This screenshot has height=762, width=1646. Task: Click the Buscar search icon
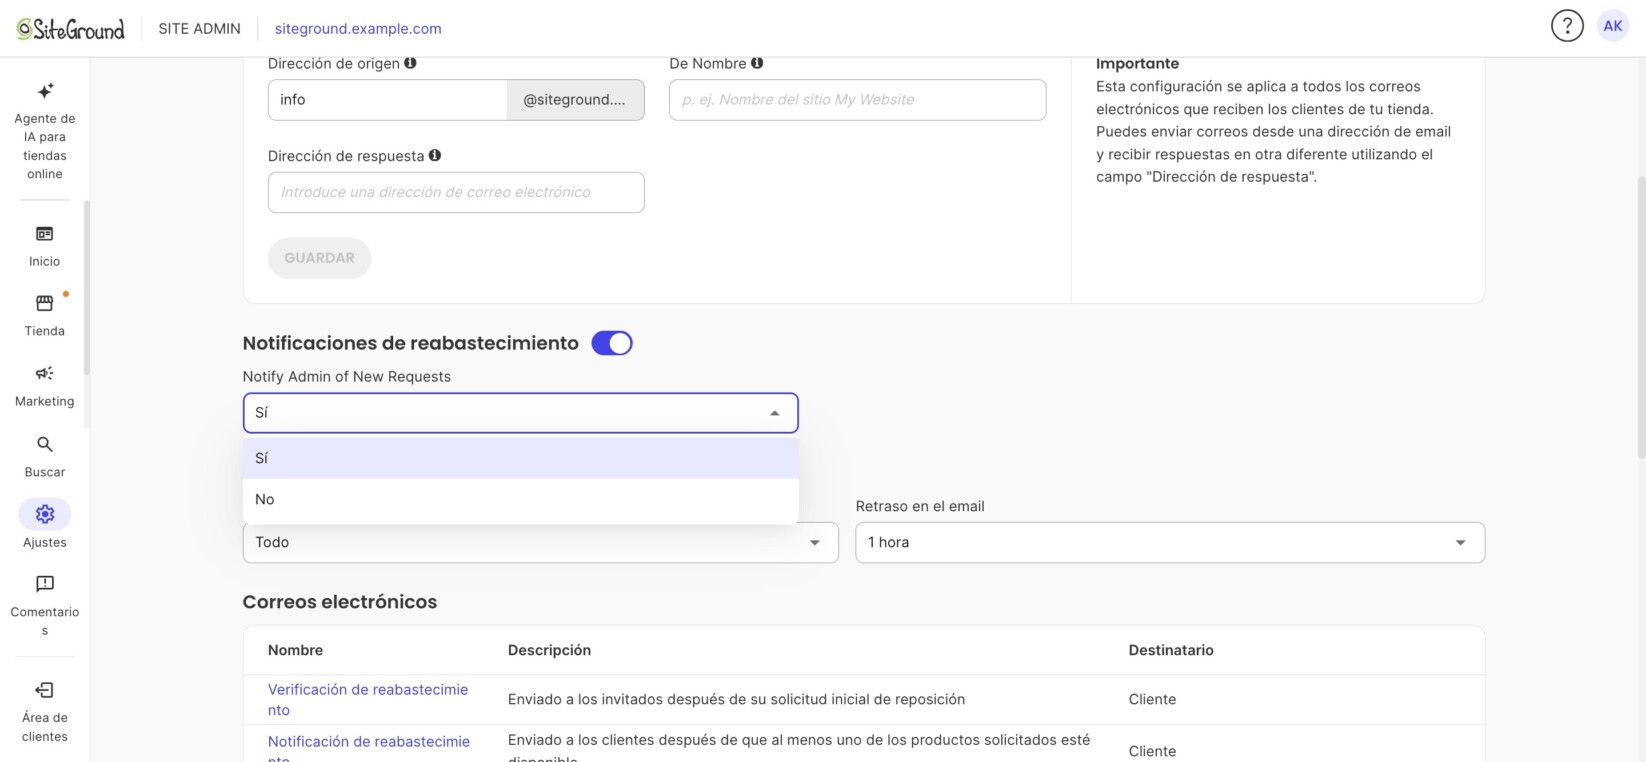coord(45,444)
